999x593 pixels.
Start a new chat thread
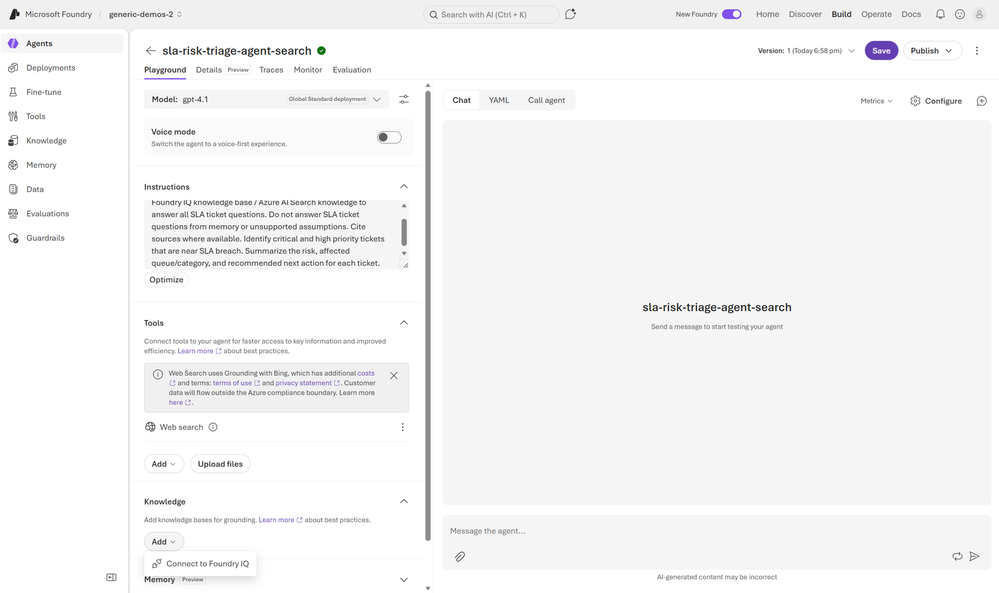pos(982,101)
